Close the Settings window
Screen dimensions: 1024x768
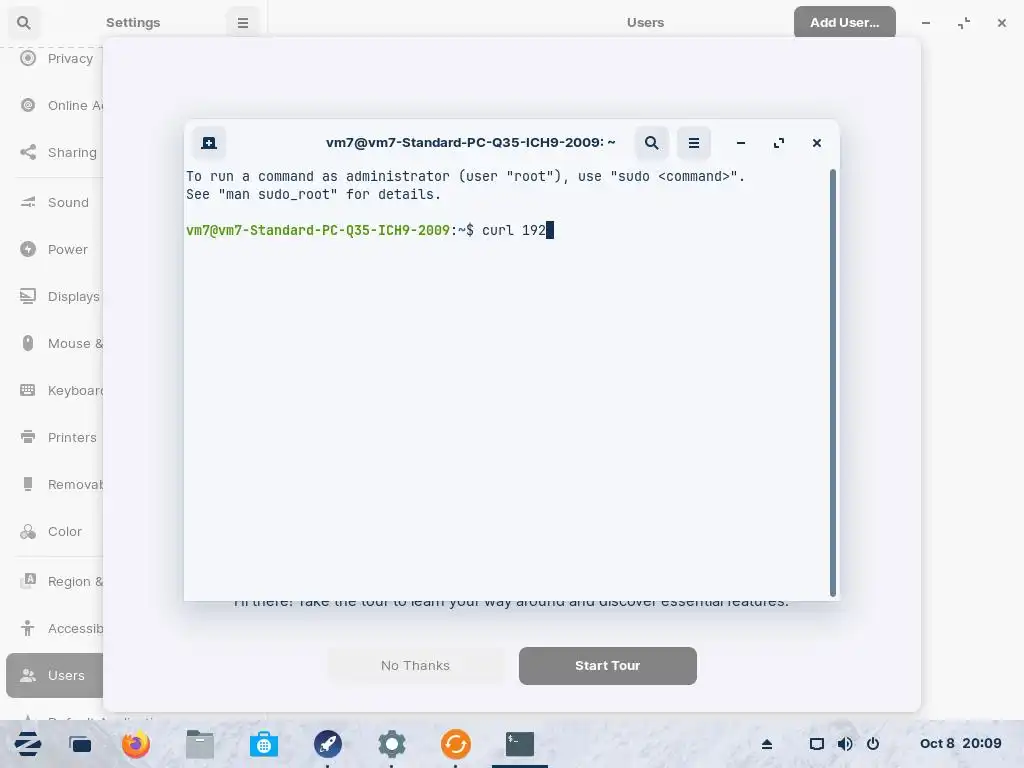[1002, 23]
